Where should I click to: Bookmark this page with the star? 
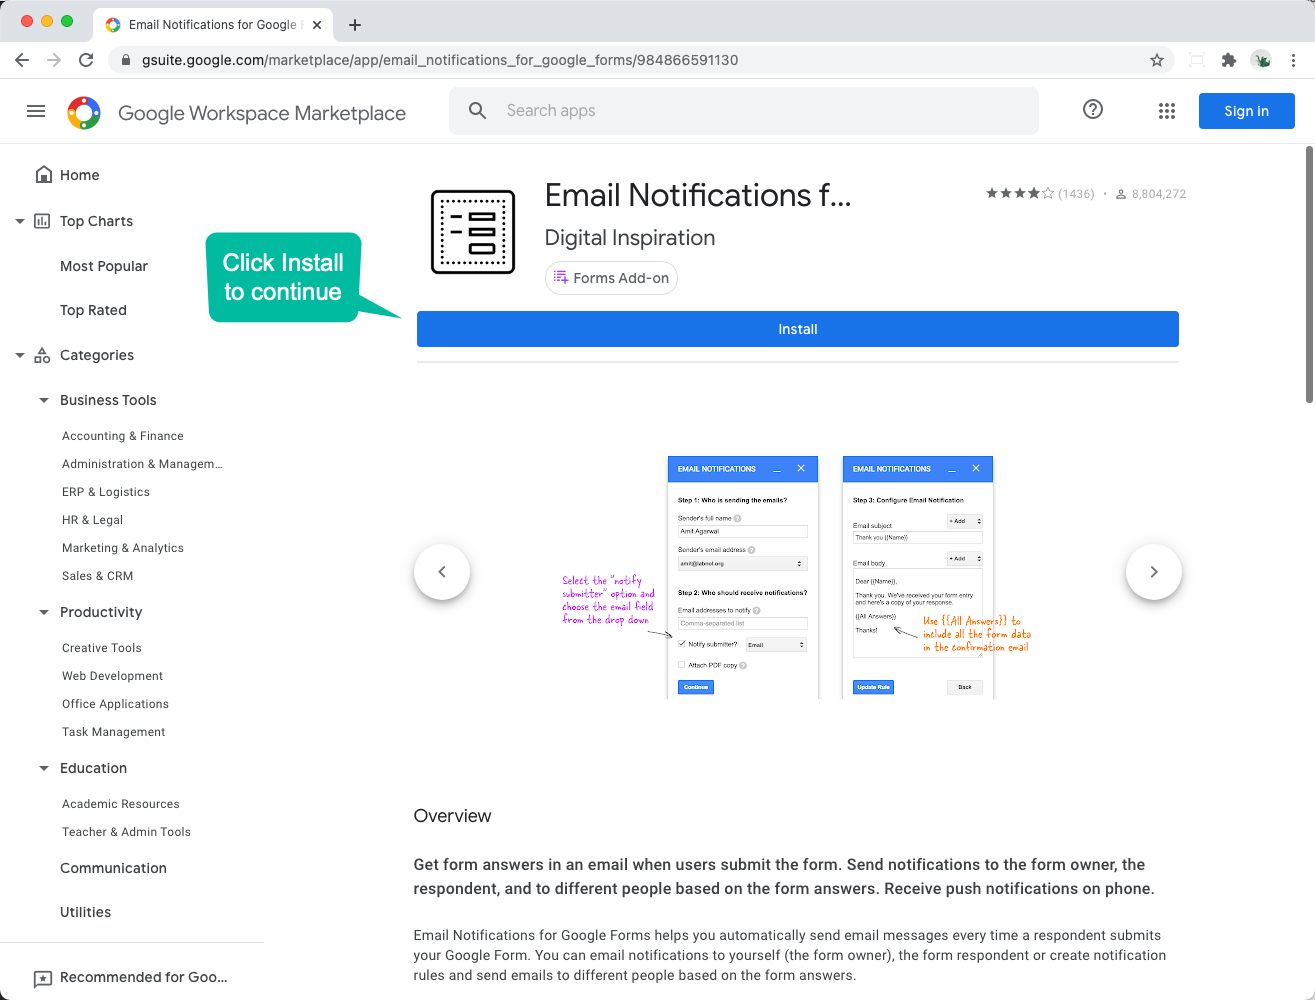(x=1157, y=60)
